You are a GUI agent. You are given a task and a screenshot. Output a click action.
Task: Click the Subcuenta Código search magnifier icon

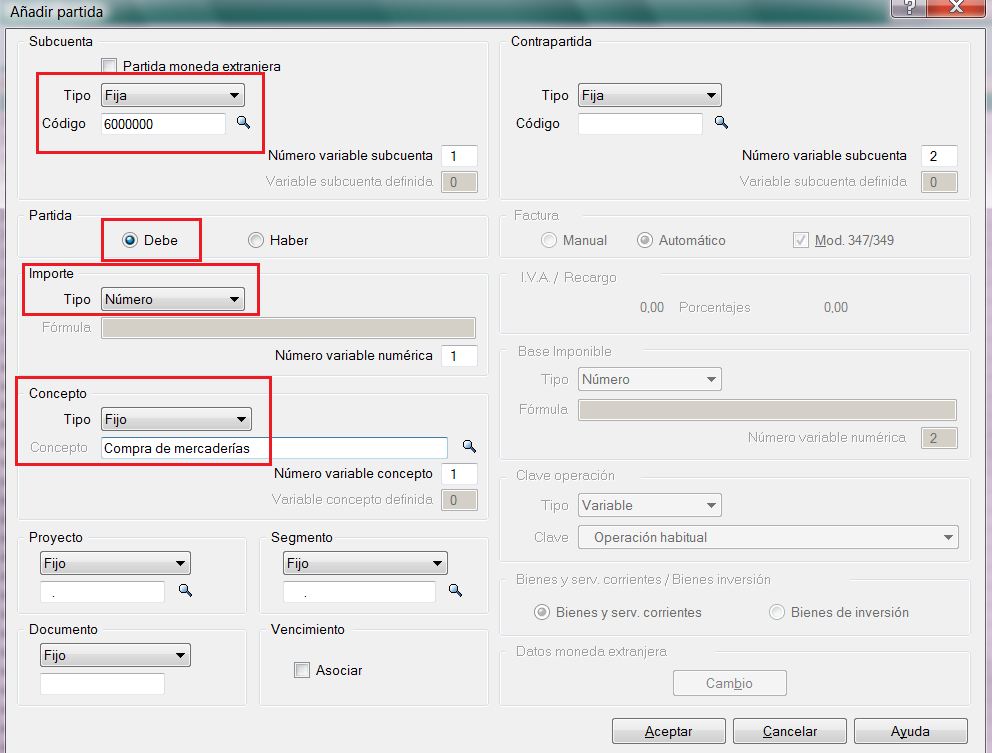[x=242, y=123]
